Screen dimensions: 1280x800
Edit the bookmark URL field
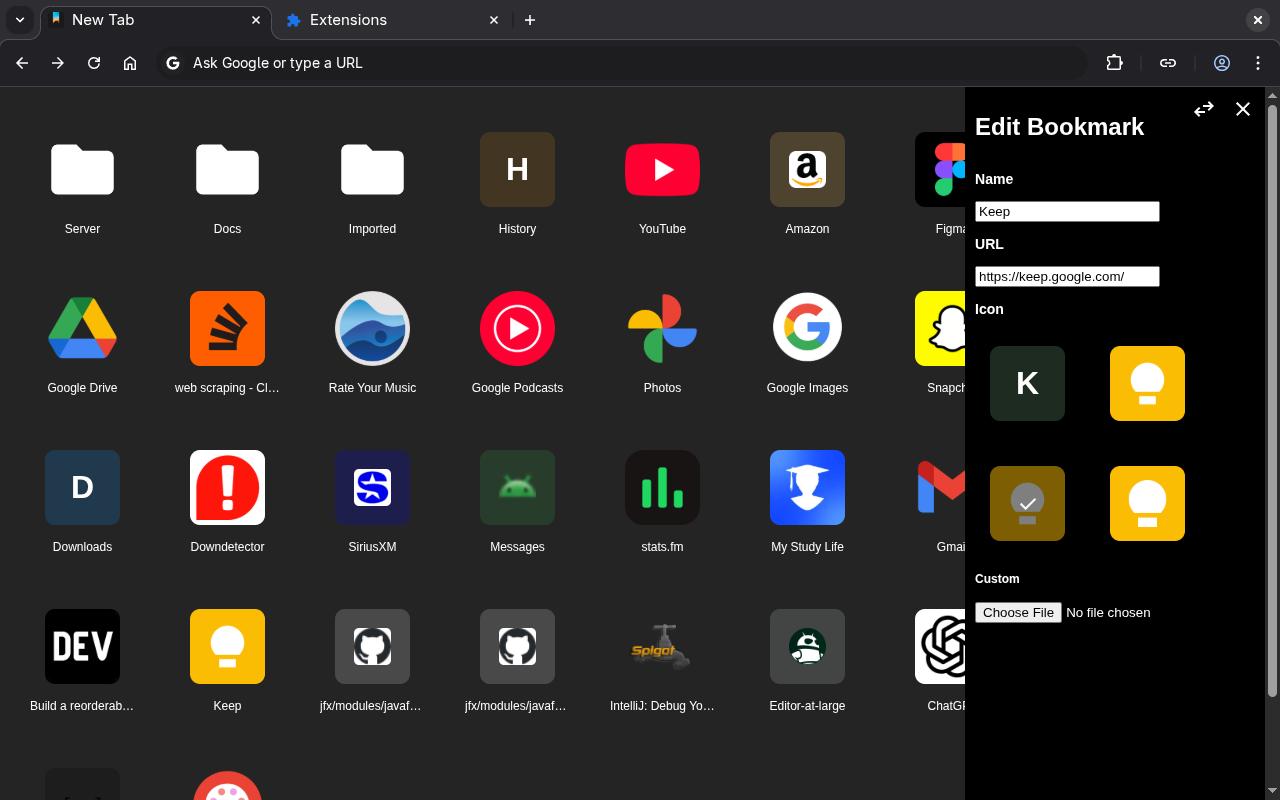1067,276
